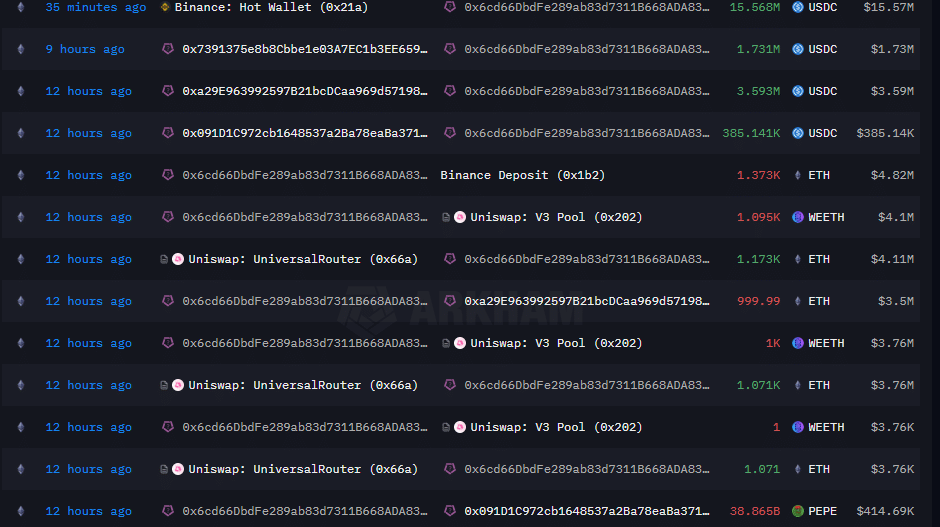Viewport: 940px width, 527px height.
Task: Click the USDC token label in the 15.568M row
Action: click(822, 7)
